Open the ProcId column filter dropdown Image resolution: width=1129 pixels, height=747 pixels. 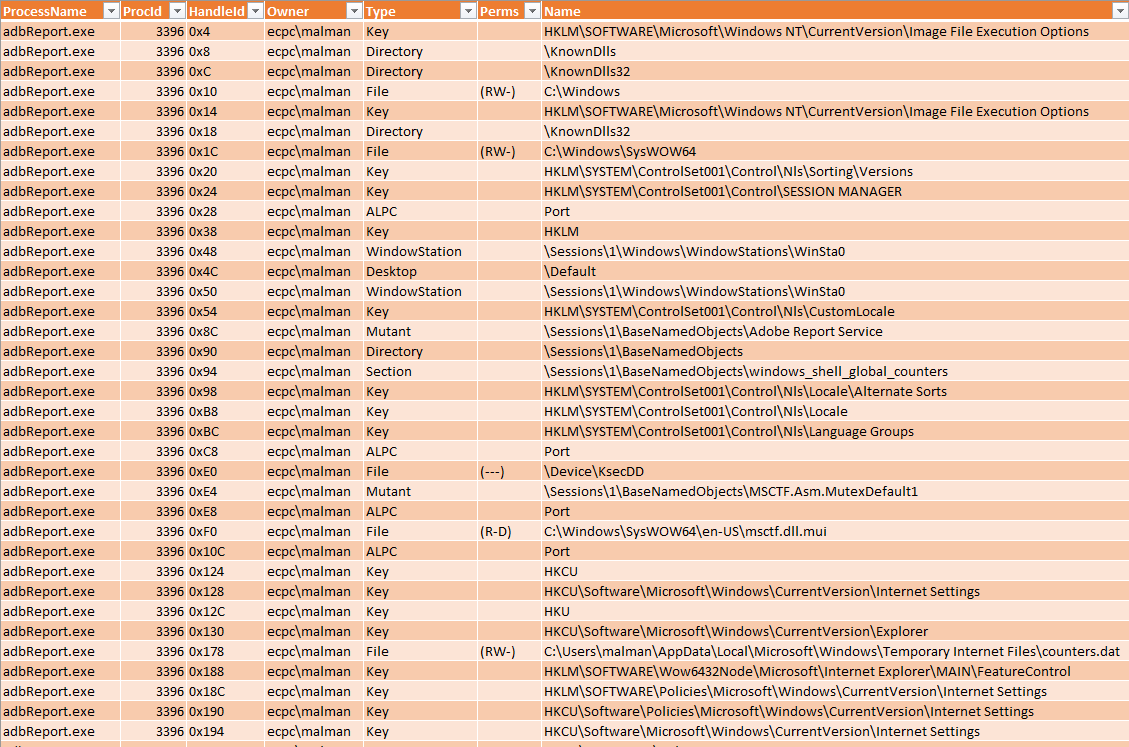coord(177,11)
